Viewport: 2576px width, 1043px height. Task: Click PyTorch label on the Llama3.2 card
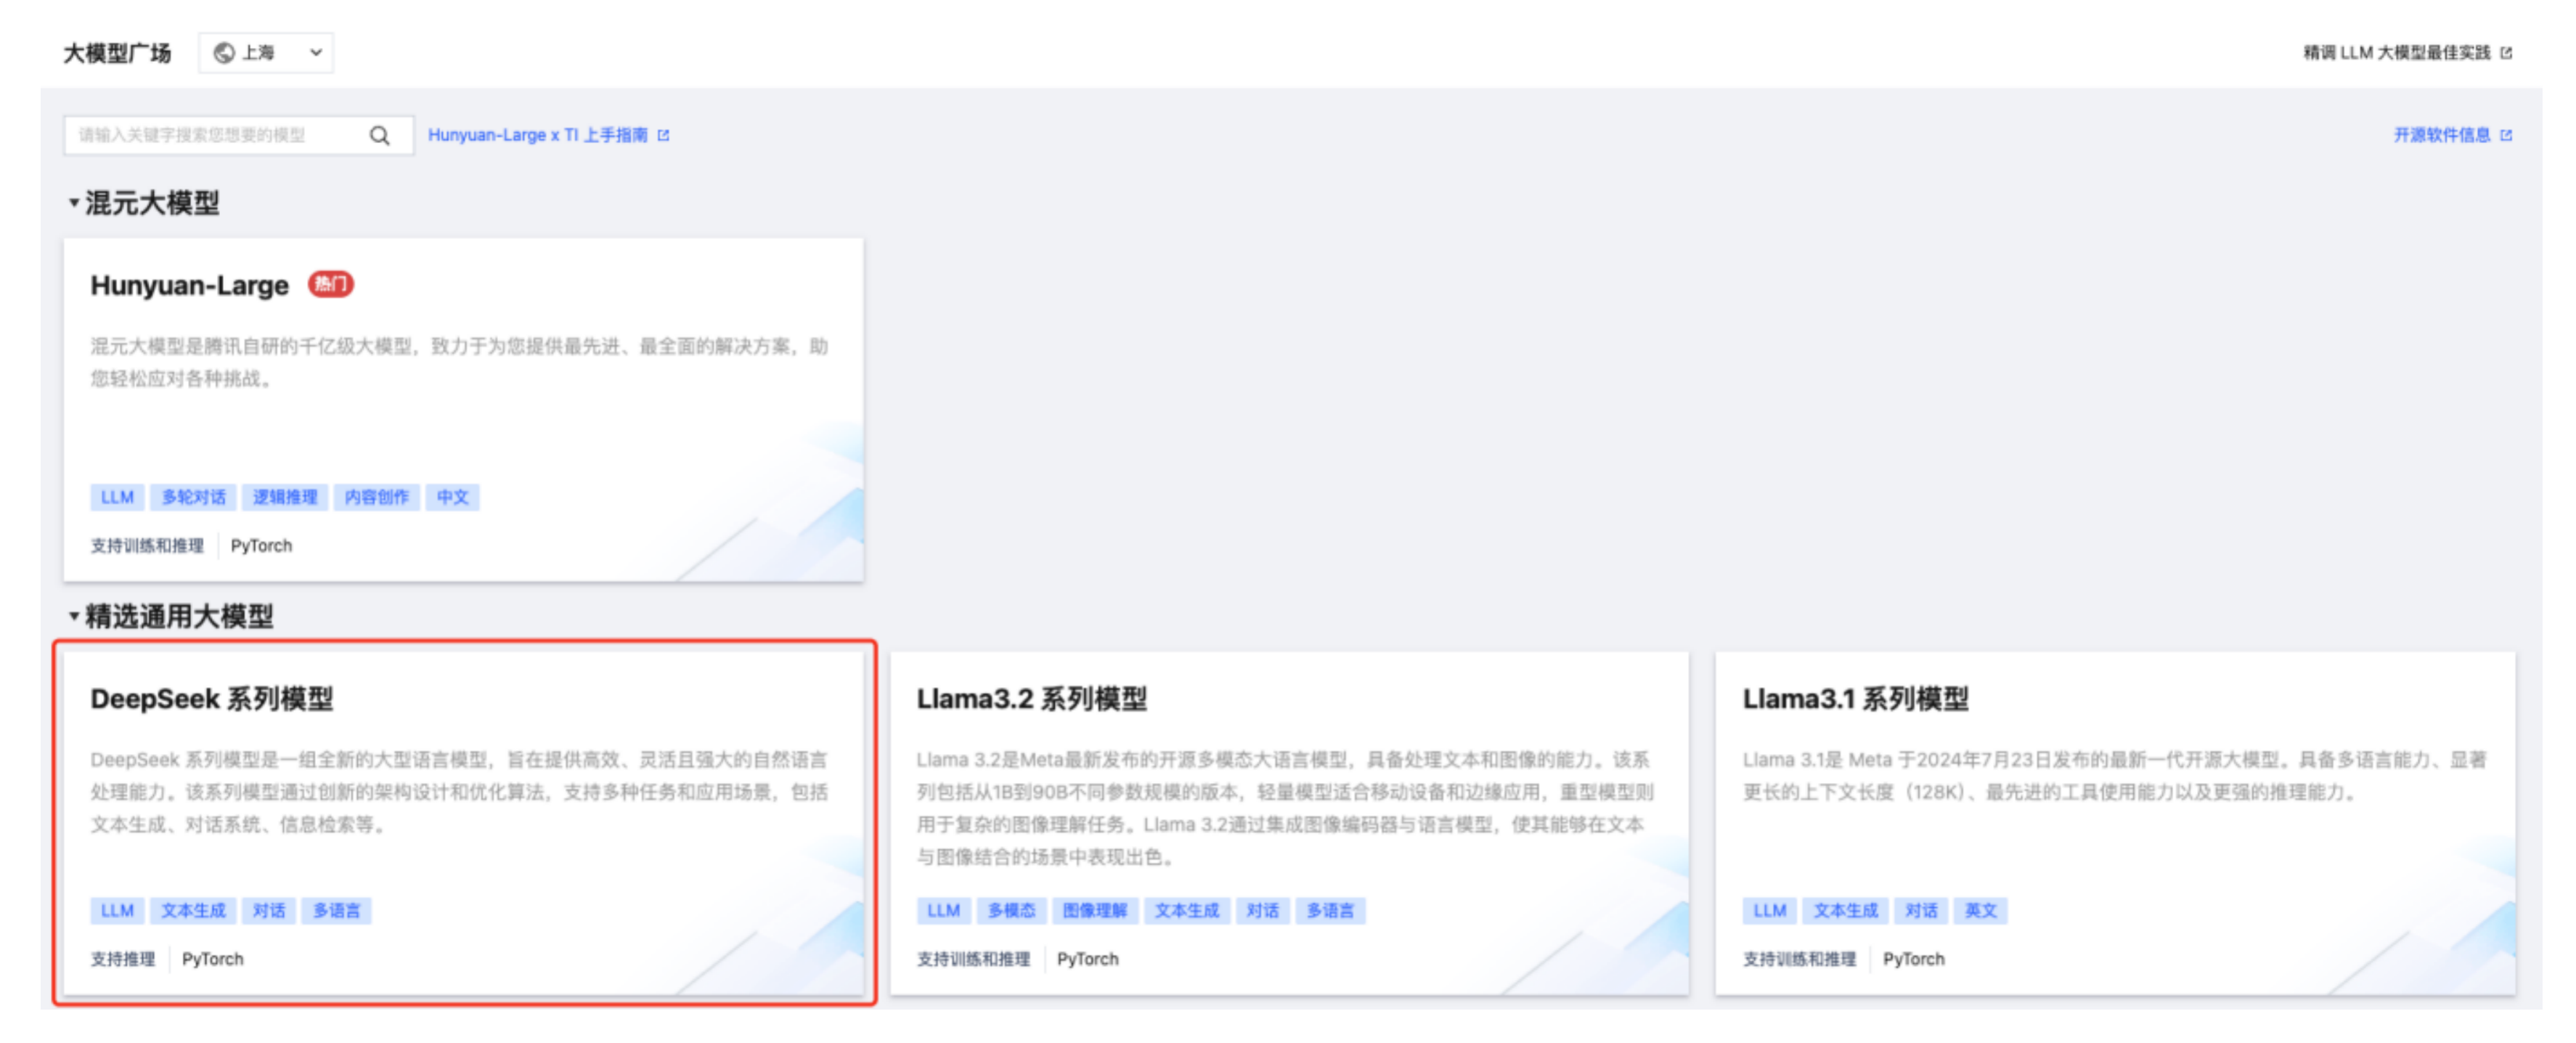click(1088, 958)
